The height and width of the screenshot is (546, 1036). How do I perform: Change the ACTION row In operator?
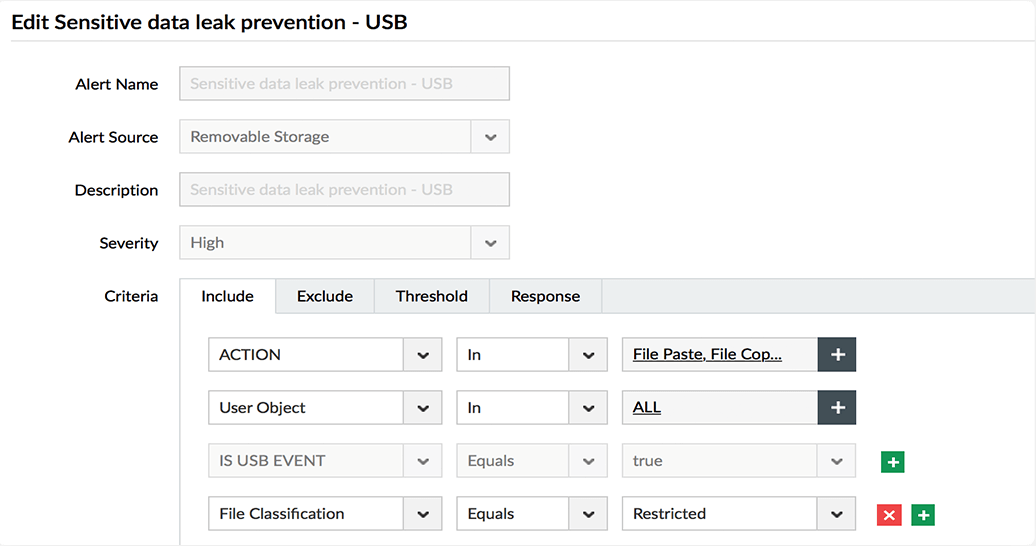pyautogui.click(x=588, y=355)
